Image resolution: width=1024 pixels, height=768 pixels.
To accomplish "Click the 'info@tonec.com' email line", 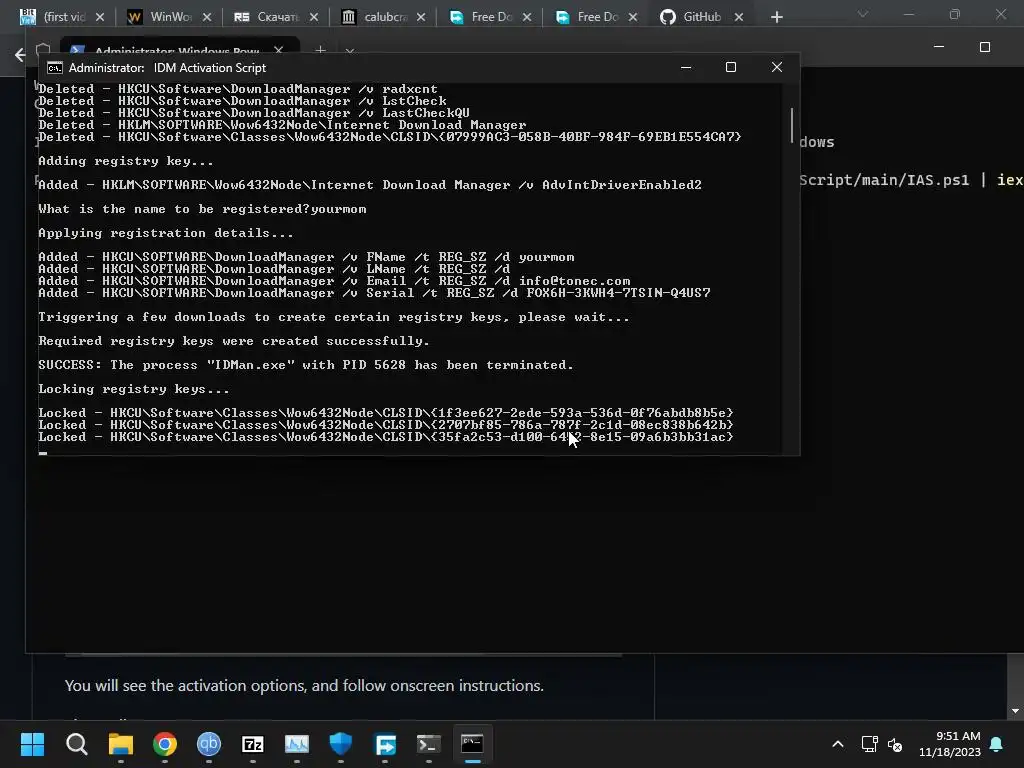I will pyautogui.click(x=334, y=281).
